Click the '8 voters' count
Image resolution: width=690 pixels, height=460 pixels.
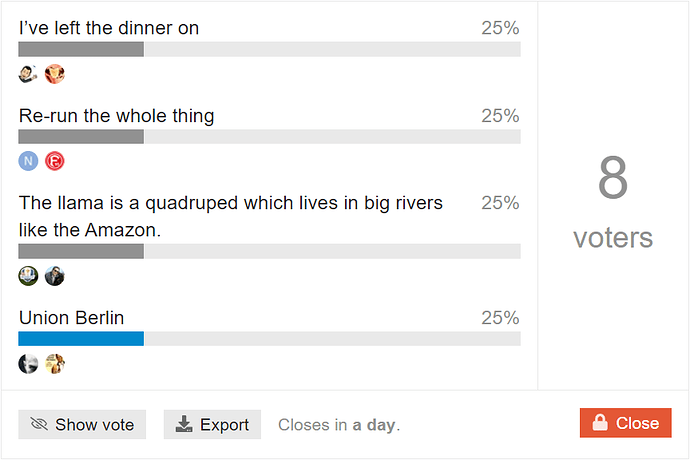click(x=613, y=202)
